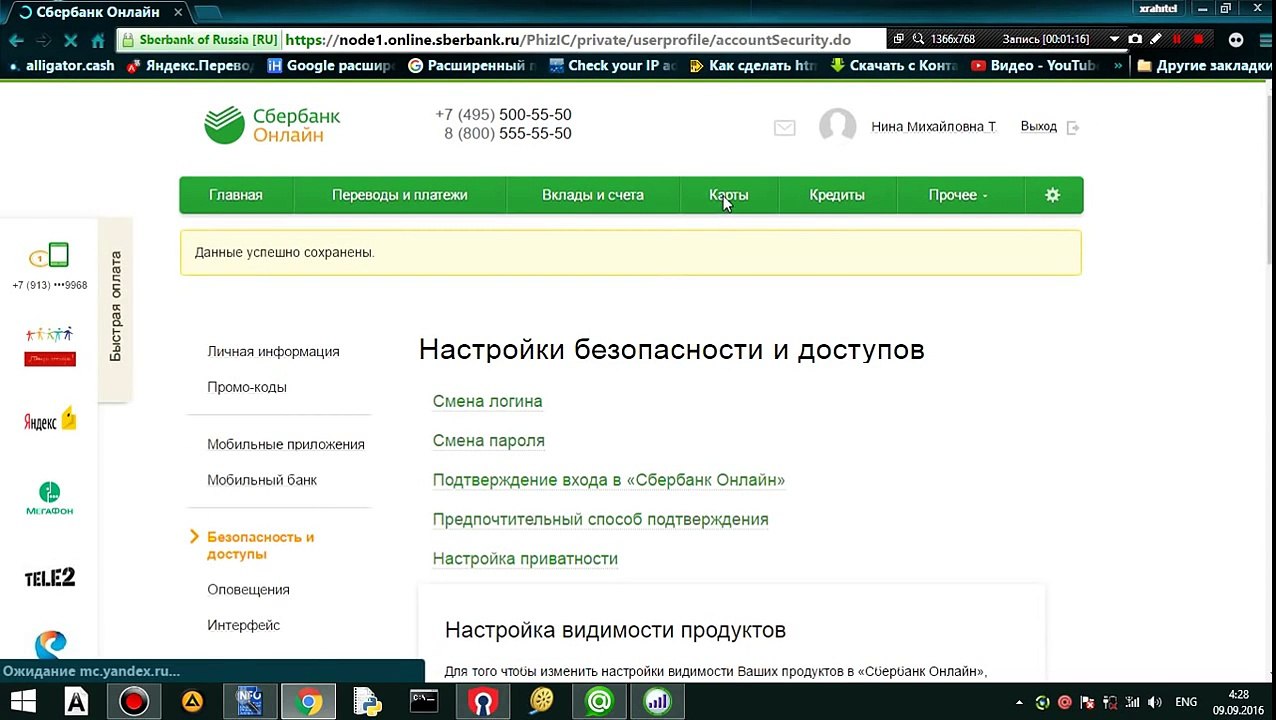Viewport: 1276px width, 720px height.
Task: Open command prompt in taskbar
Action: pyautogui.click(x=424, y=702)
